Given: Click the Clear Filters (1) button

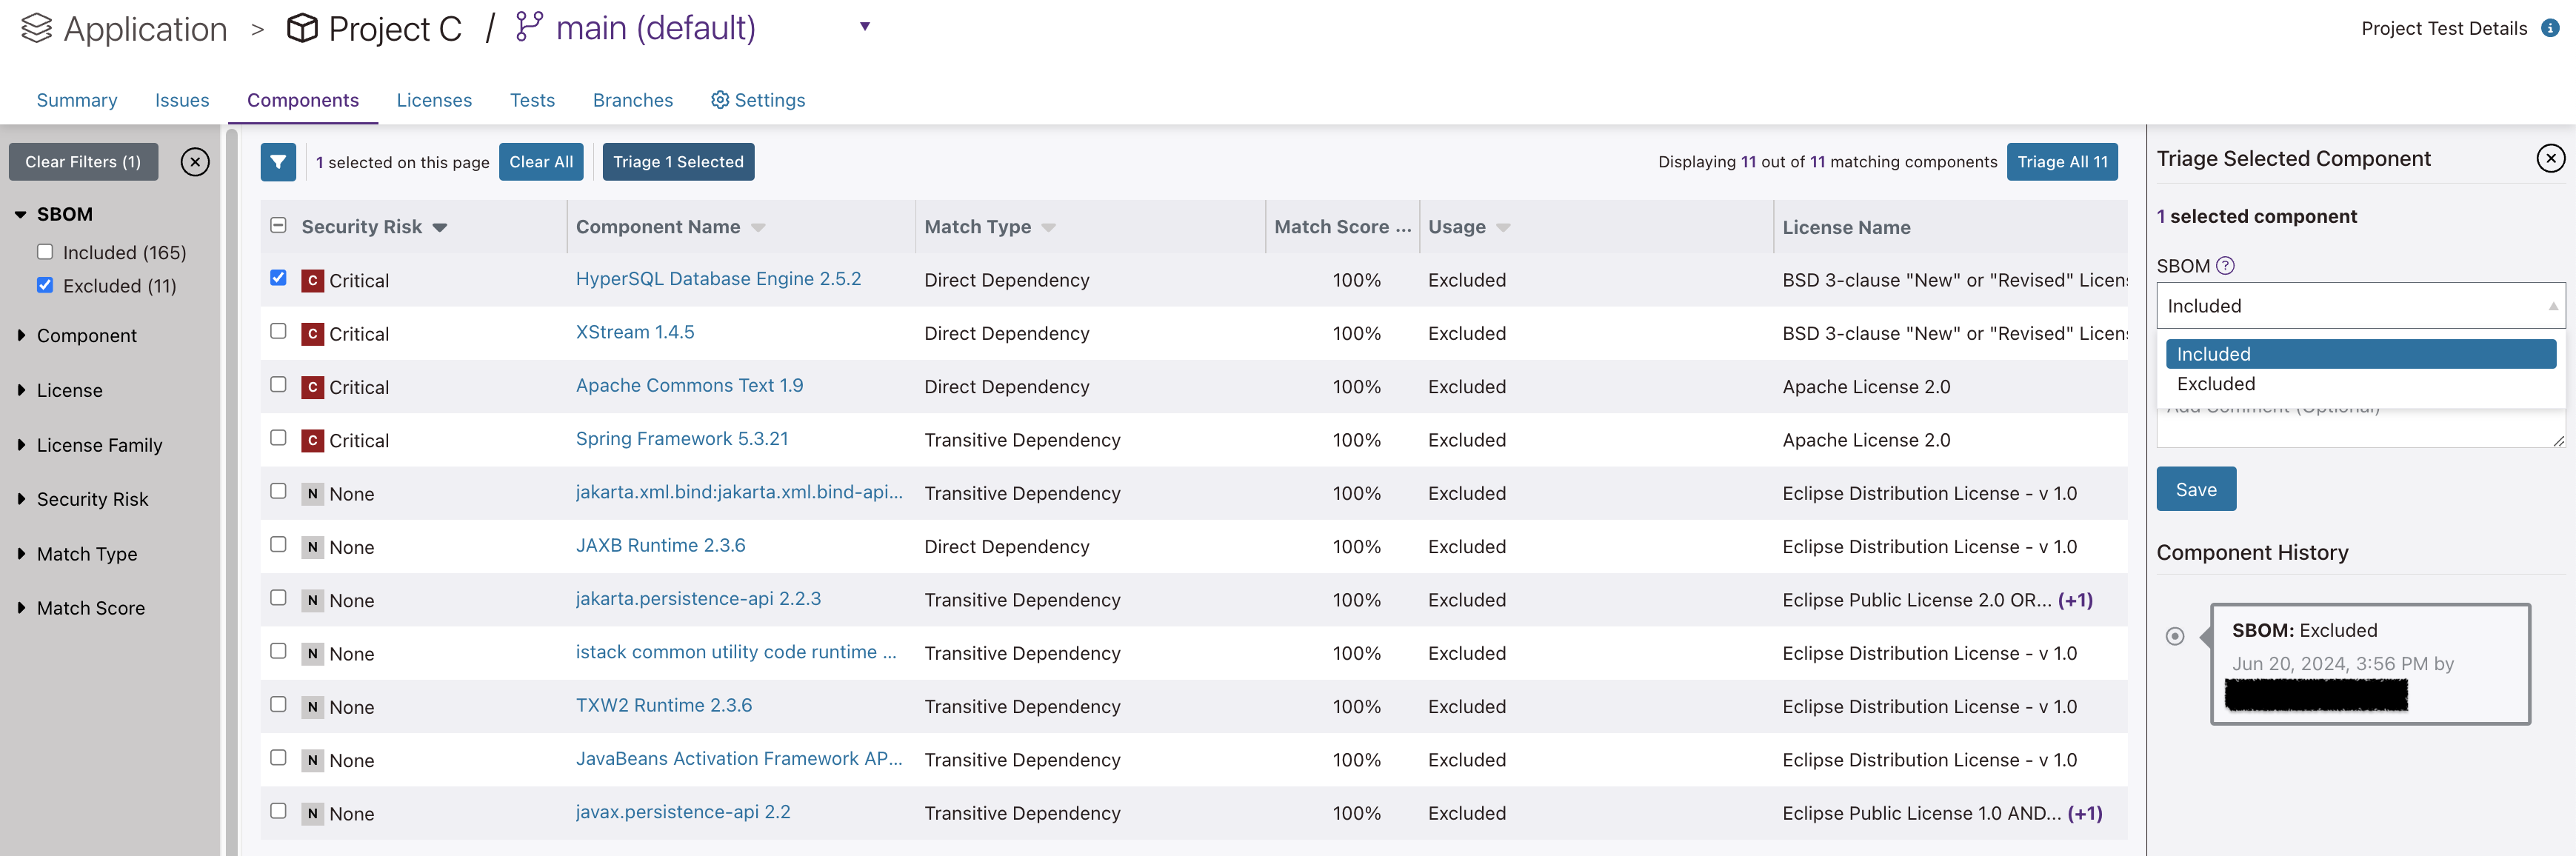Looking at the screenshot, I should pyautogui.click(x=83, y=162).
